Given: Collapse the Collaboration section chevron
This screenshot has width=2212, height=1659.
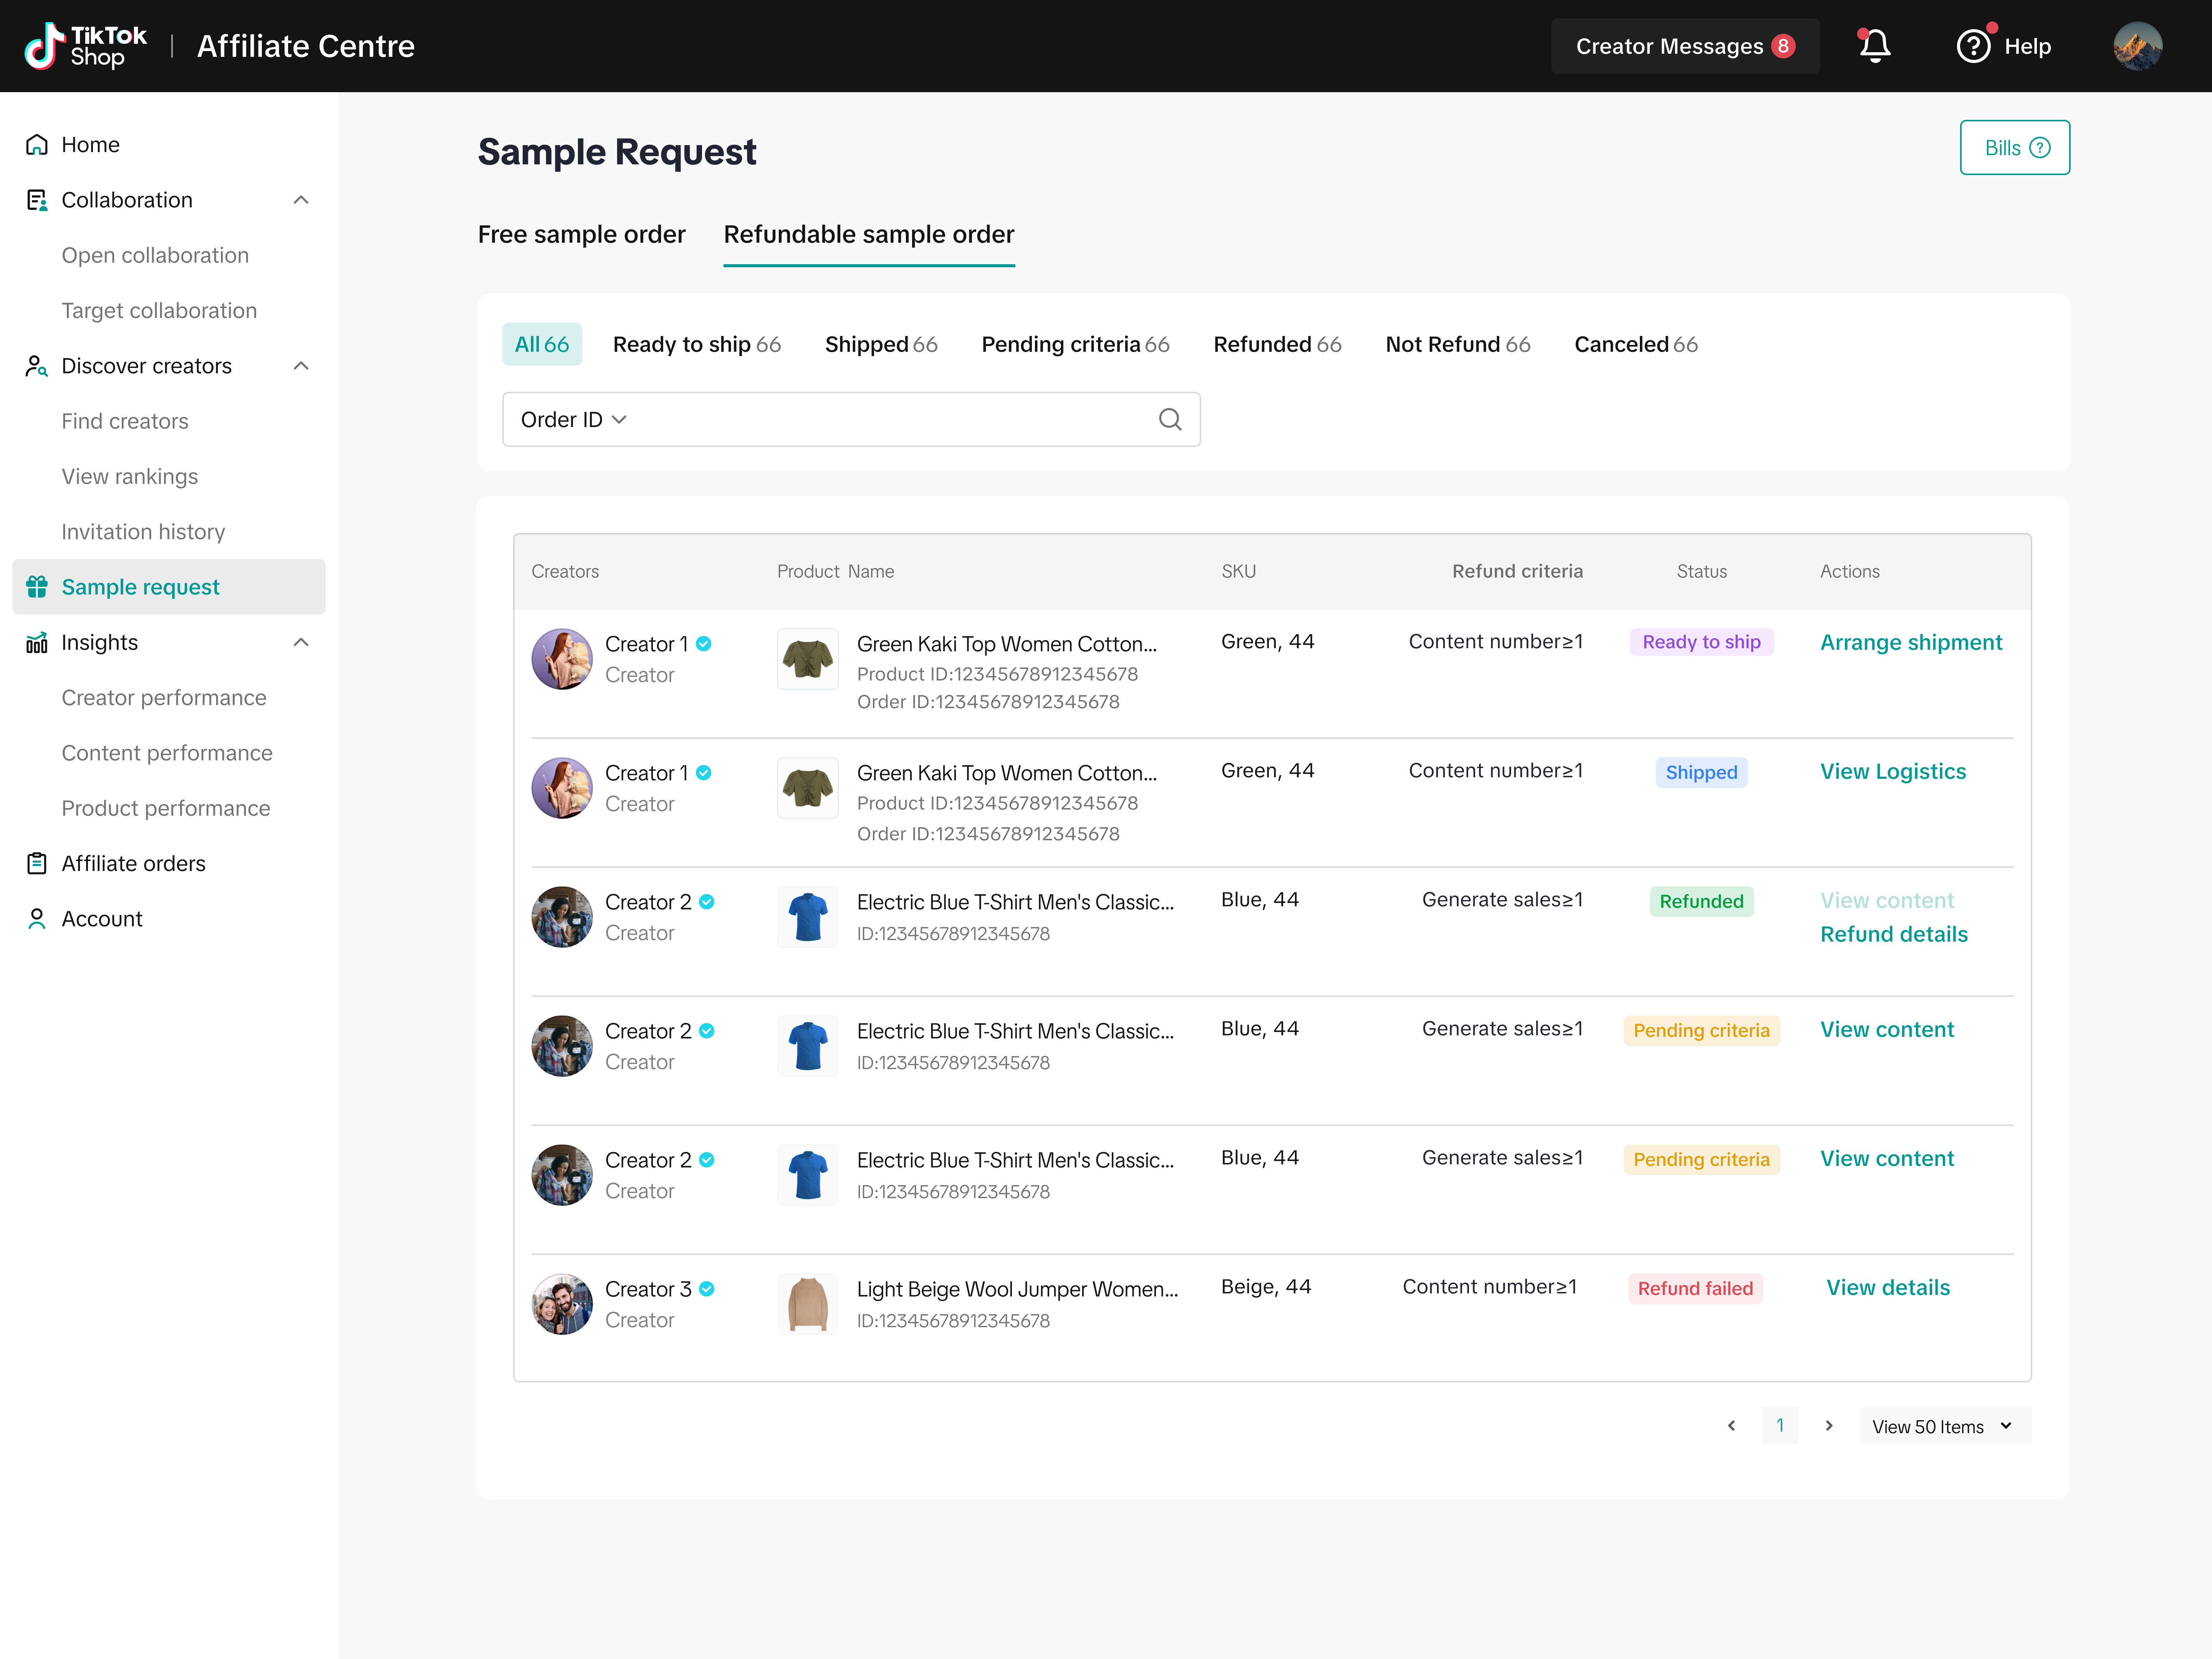Looking at the screenshot, I should [x=301, y=200].
